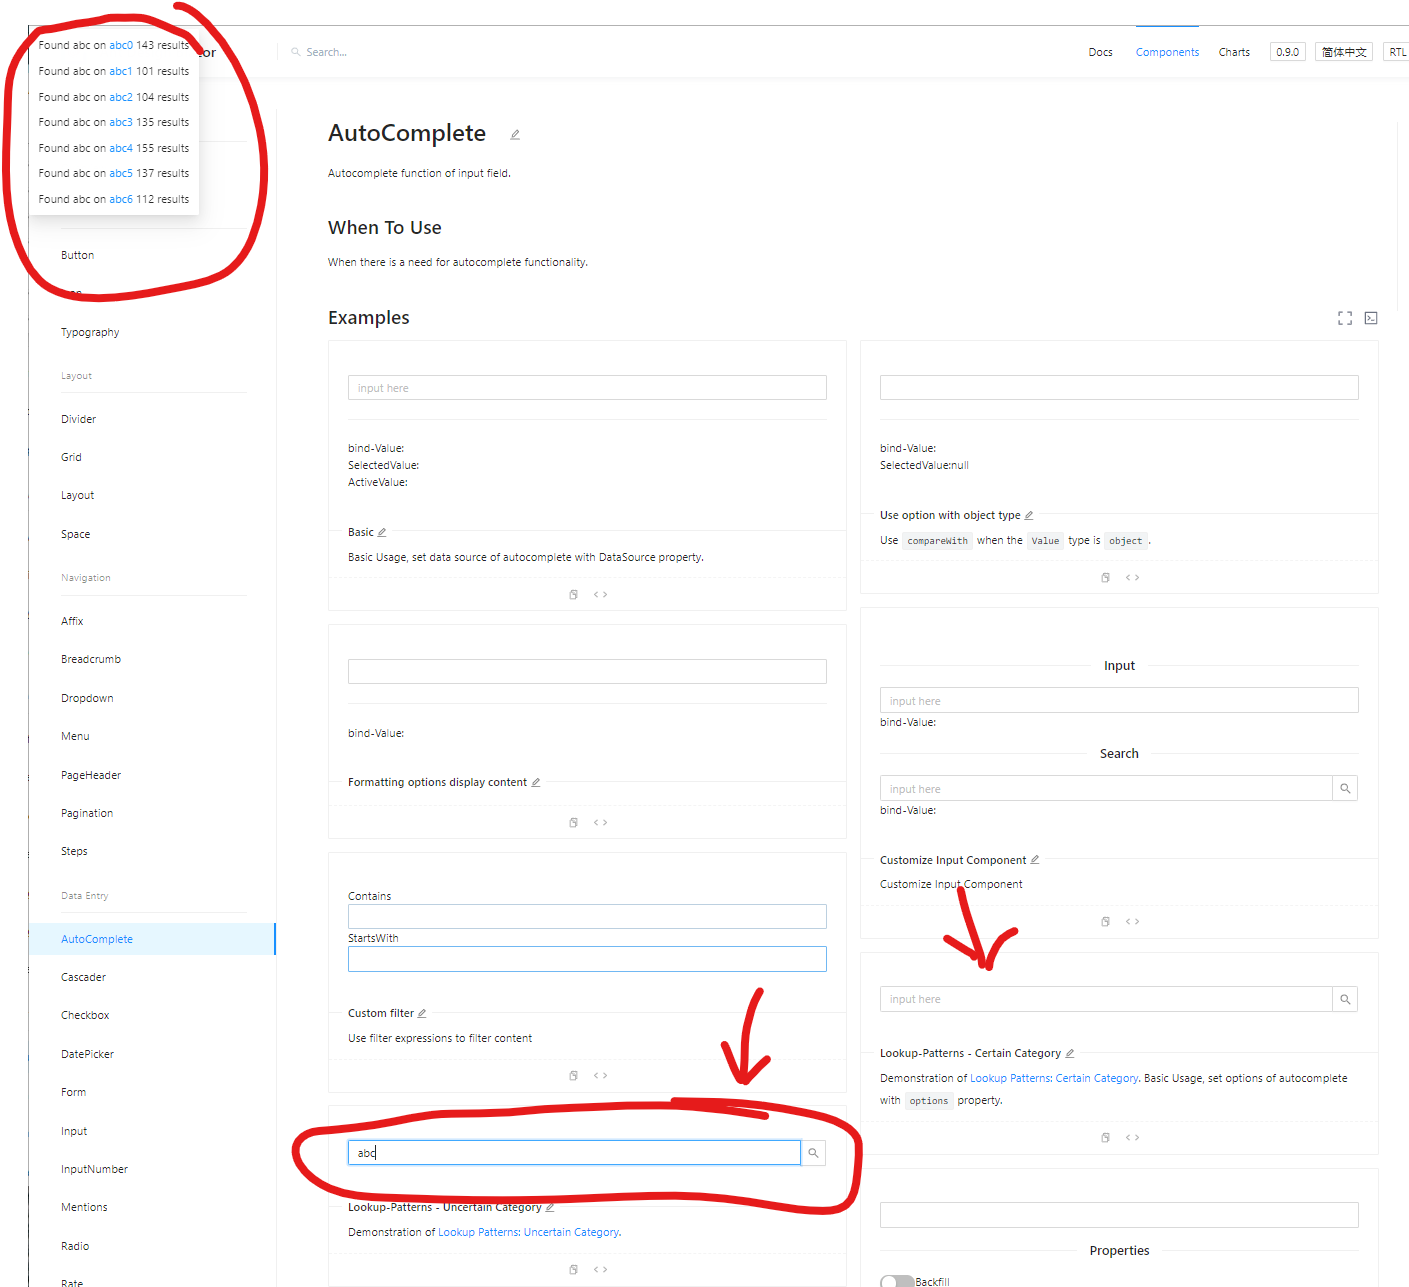Select the 'abc0 143 results' suggestion

[114, 45]
